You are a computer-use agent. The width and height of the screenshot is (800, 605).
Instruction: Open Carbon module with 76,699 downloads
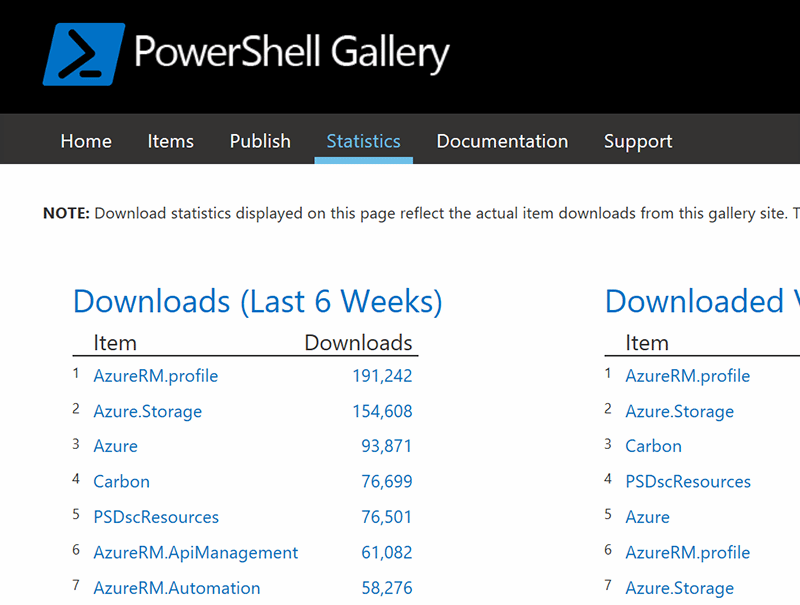point(121,481)
